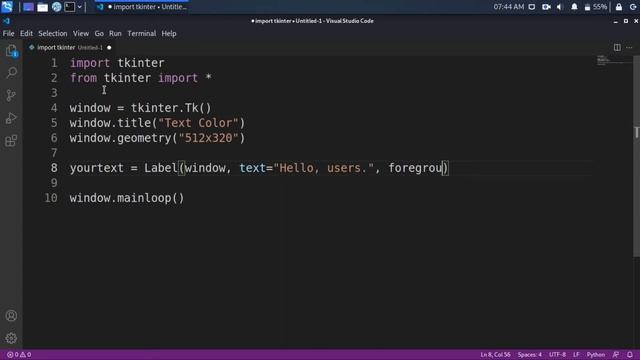Click the asterisk on line 2
Viewport: 640px width, 360px height.
tap(208, 77)
